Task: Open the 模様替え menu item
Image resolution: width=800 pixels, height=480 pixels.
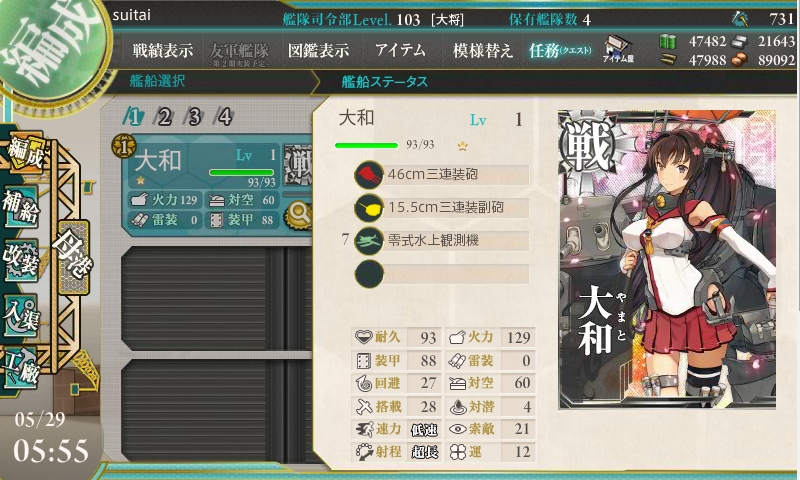Action: 482,50
